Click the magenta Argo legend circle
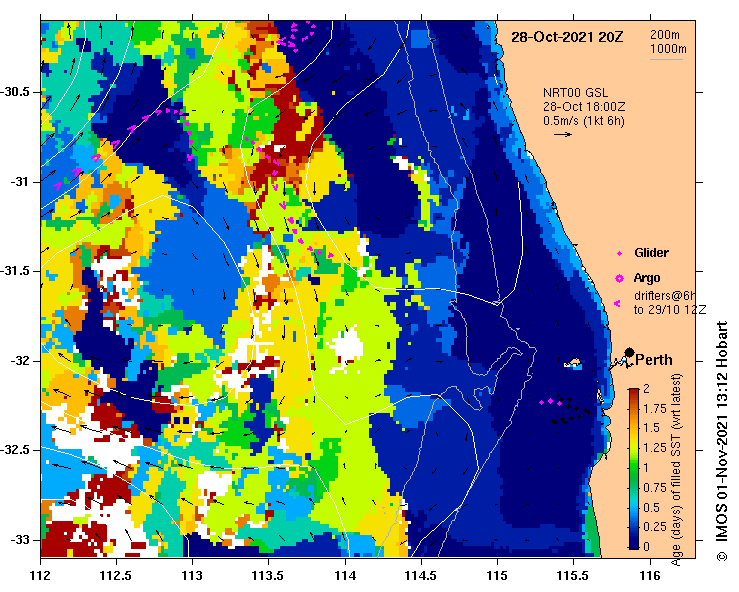739x592 pixels. coord(619,279)
